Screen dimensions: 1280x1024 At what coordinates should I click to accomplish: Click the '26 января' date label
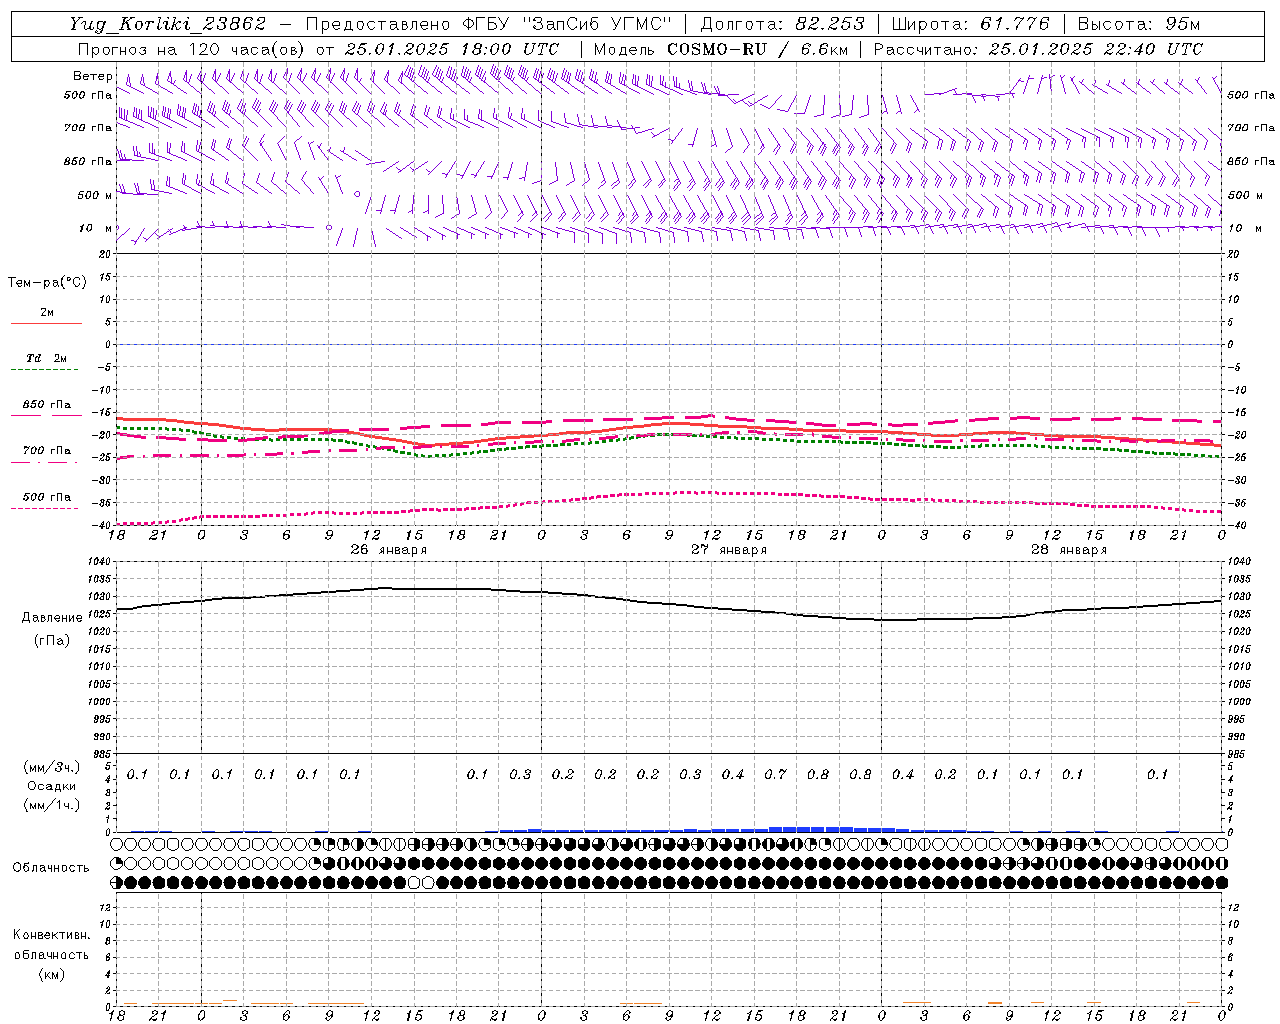pos(389,550)
